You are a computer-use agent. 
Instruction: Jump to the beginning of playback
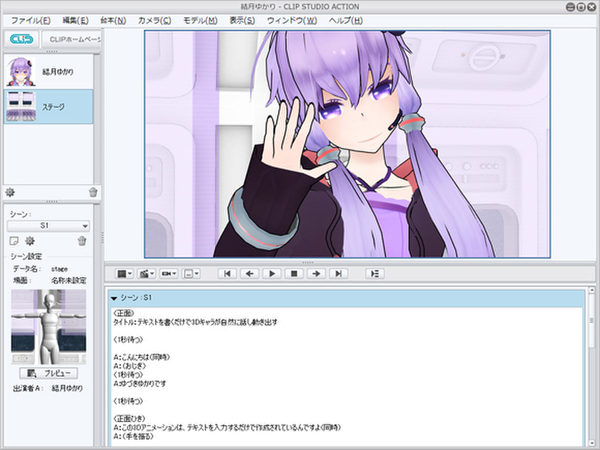227,274
